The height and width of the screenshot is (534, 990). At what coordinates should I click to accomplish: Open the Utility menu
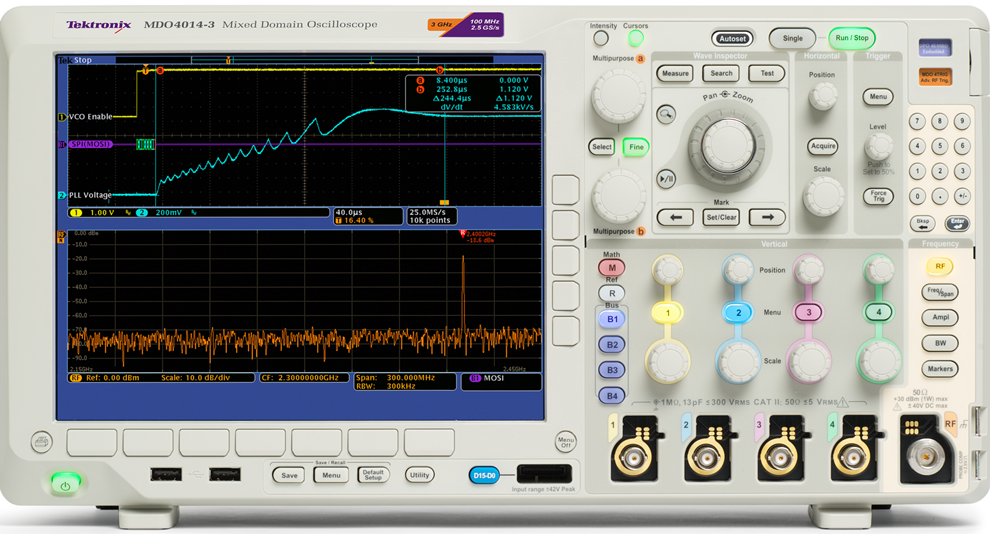pyautogui.click(x=419, y=475)
